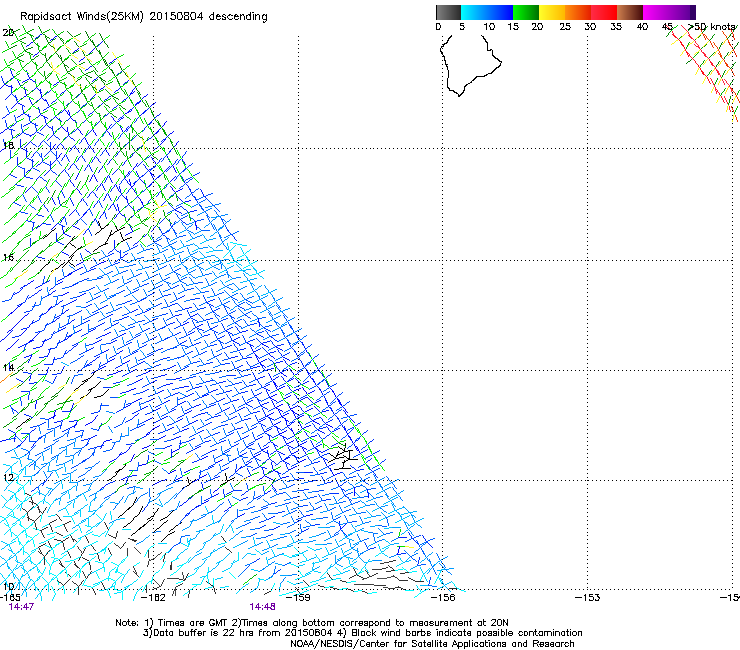Image resolution: width=740 pixels, height=650 pixels.
Task: Click the cyan-to-blue 5–15 knots color bar segment
Action: [x=487, y=12]
